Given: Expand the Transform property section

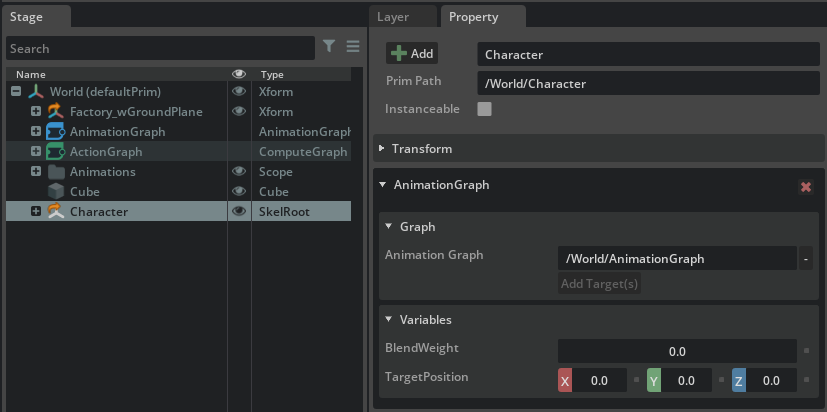Looking at the screenshot, I should pos(382,149).
